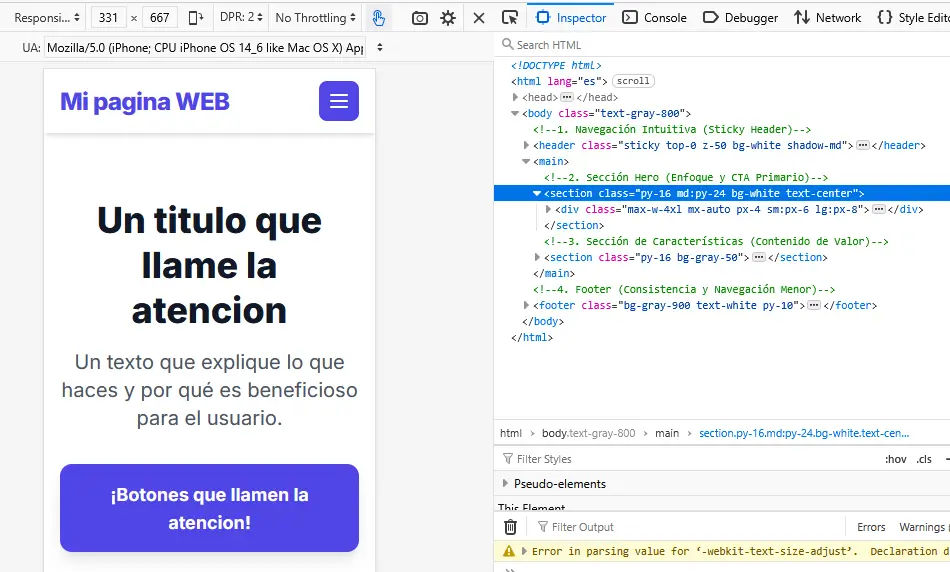
Task: Click ellipsis badge in footer element row
Action: click(x=814, y=305)
